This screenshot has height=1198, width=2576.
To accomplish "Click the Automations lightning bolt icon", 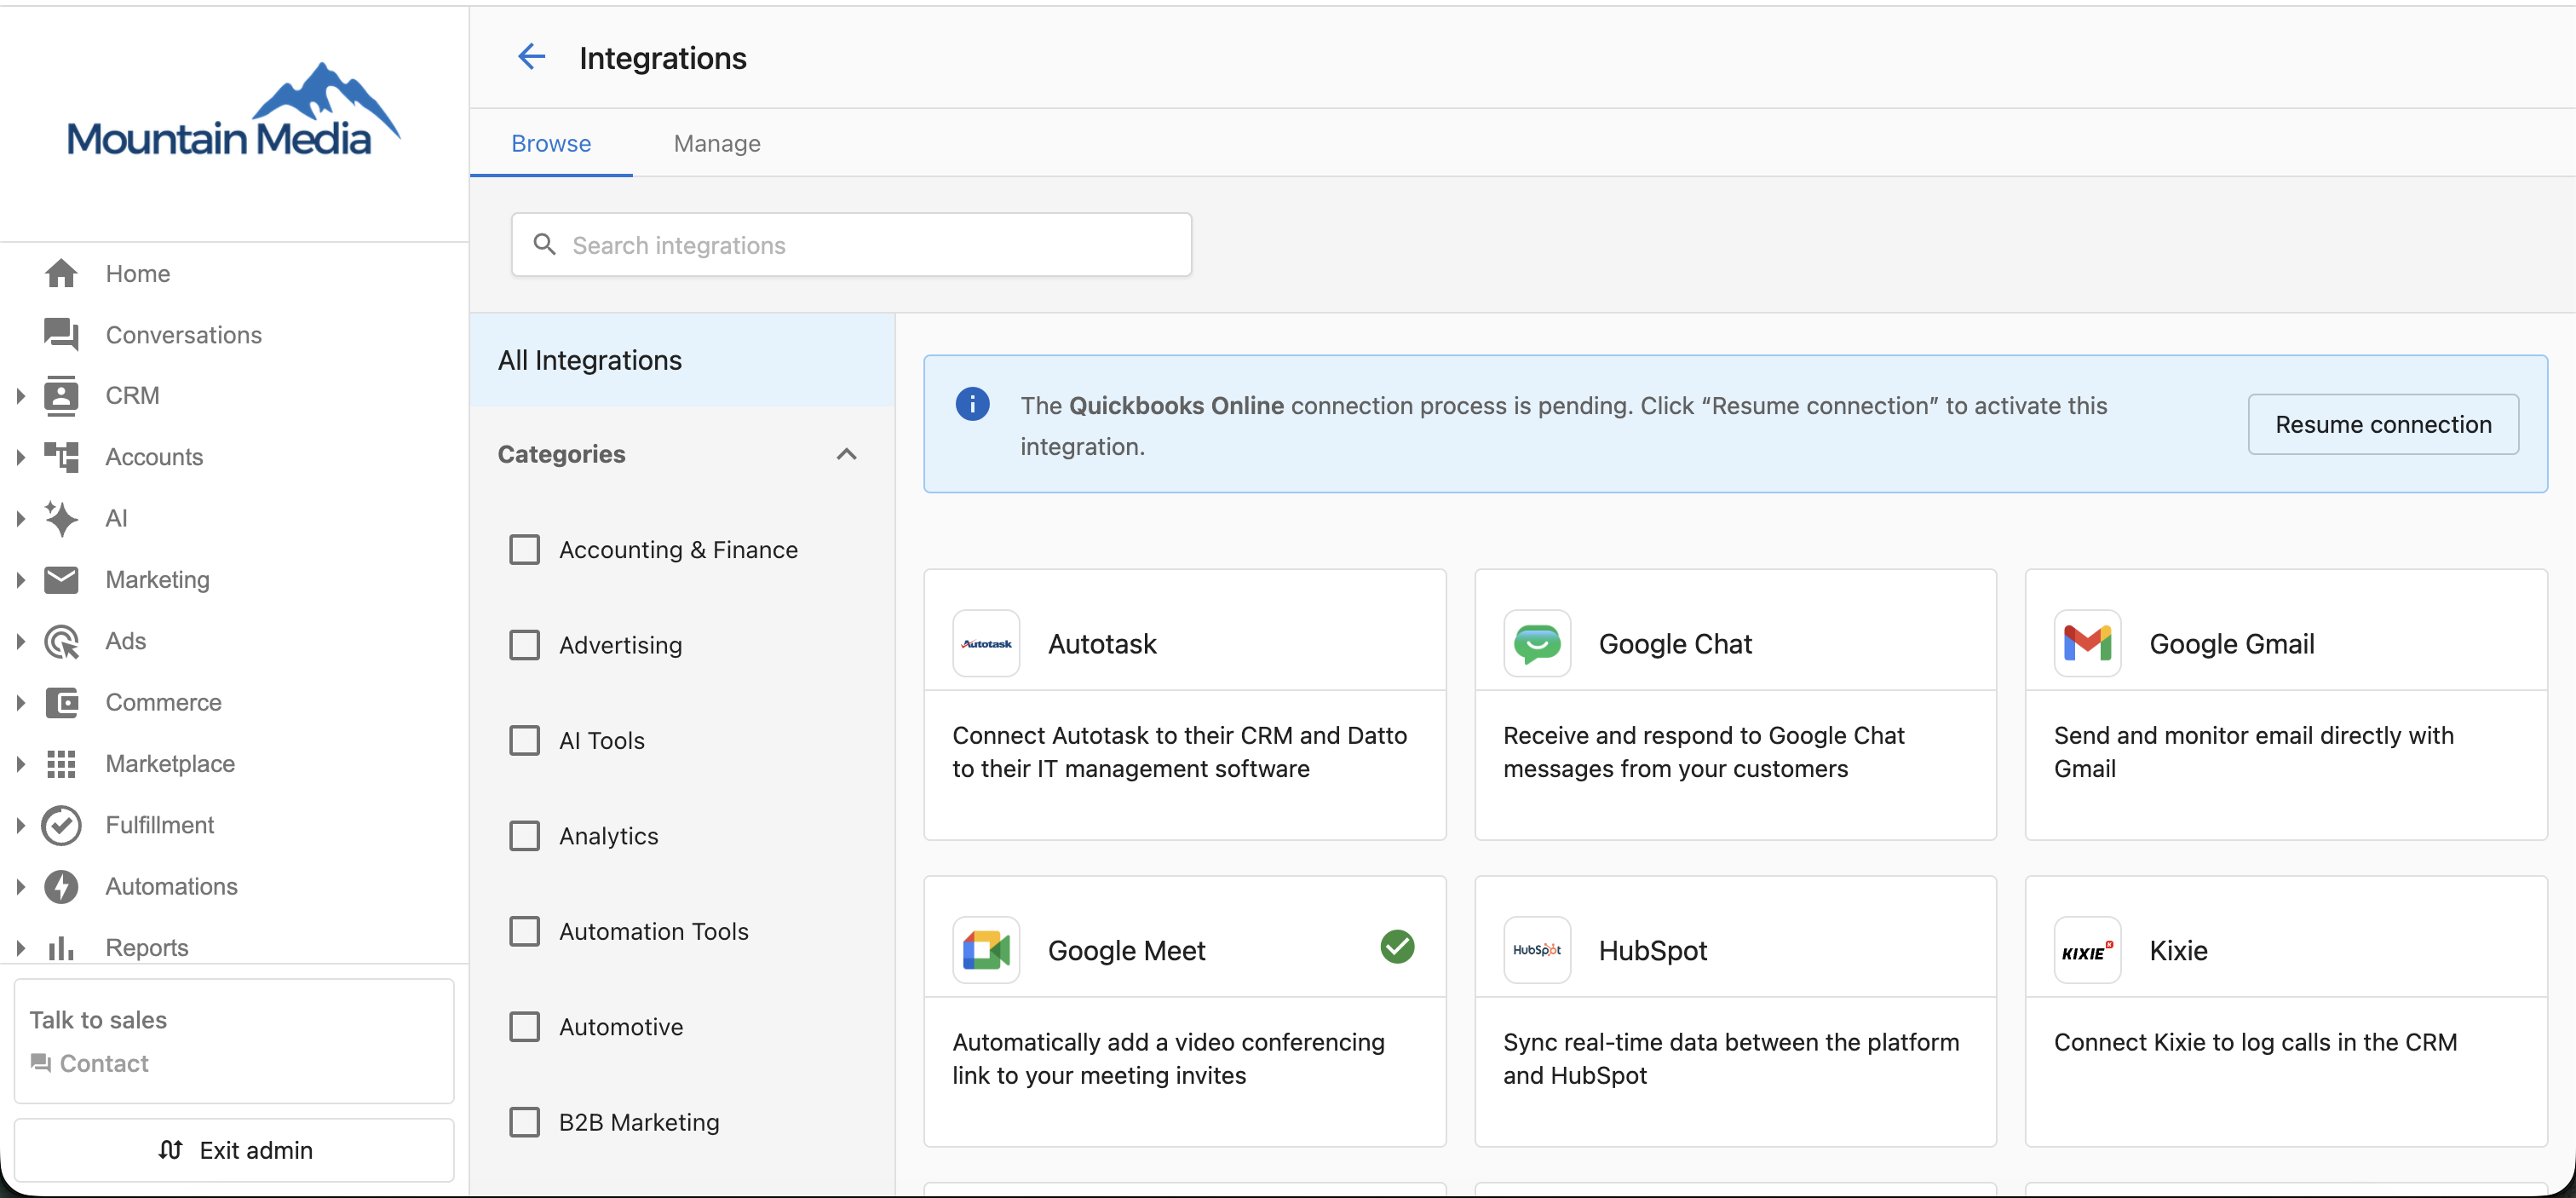I will point(61,886).
